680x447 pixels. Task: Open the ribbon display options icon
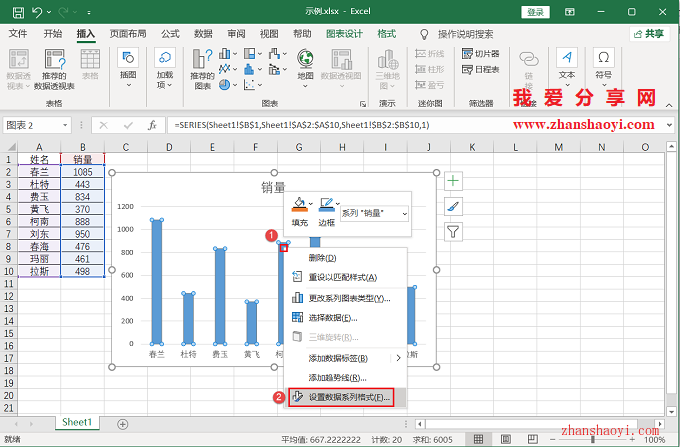[x=570, y=12]
